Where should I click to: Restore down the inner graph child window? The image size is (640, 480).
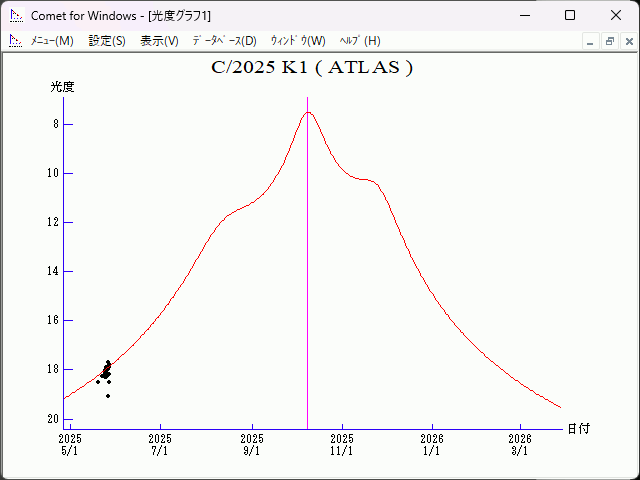(x=609, y=41)
